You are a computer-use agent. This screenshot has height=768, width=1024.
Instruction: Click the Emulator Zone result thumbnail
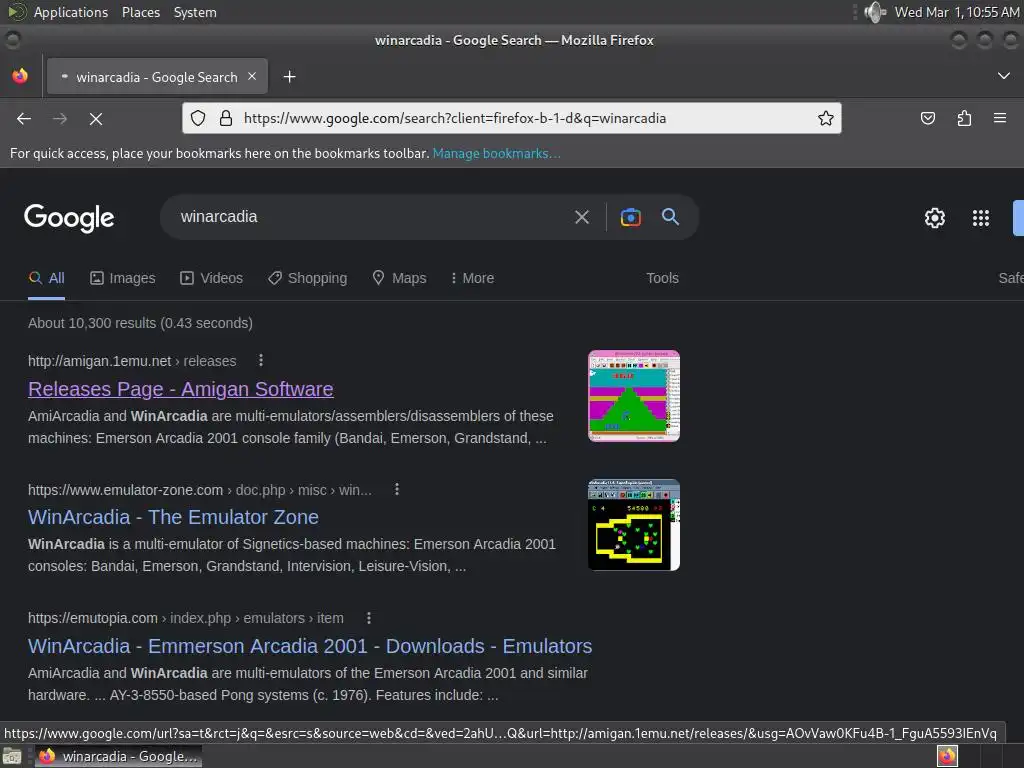coord(633,525)
